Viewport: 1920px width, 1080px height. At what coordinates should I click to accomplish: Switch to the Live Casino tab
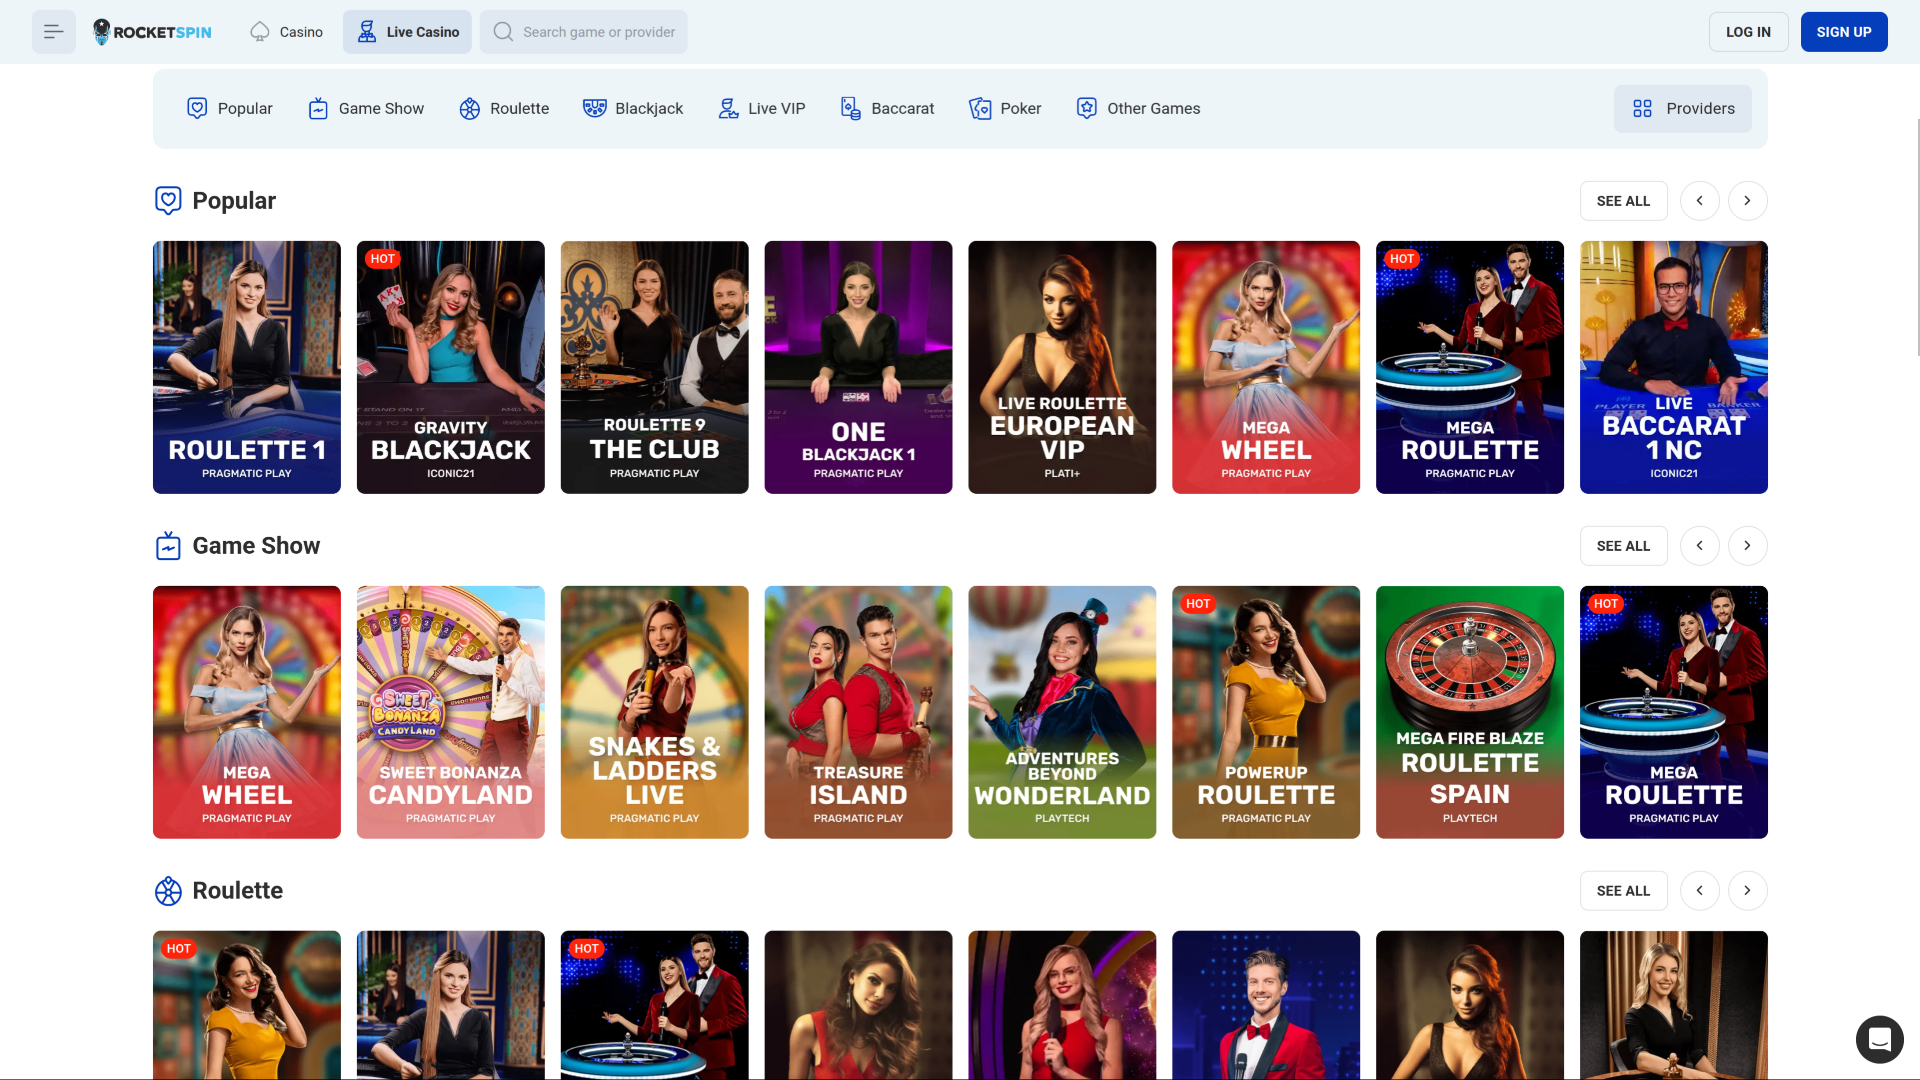pos(407,31)
